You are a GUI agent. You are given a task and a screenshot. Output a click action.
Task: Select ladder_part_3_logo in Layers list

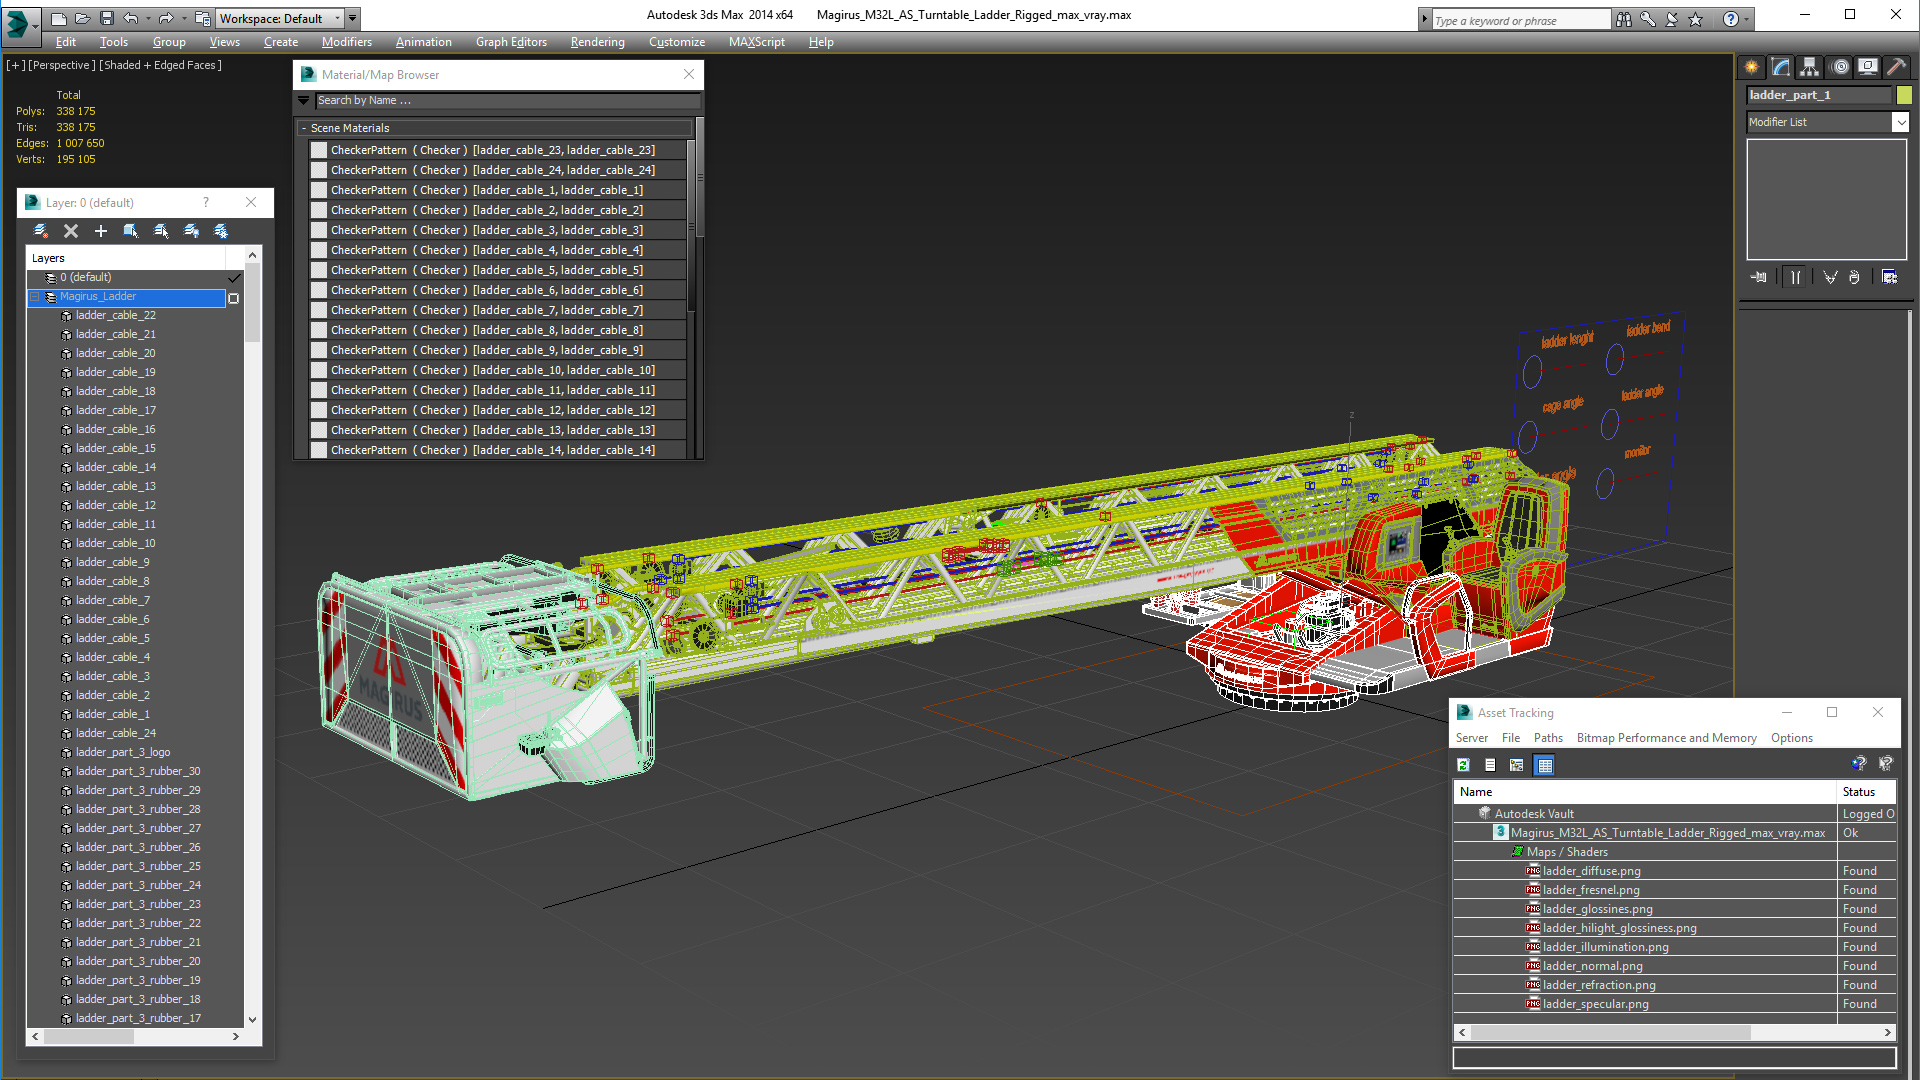[x=123, y=752]
